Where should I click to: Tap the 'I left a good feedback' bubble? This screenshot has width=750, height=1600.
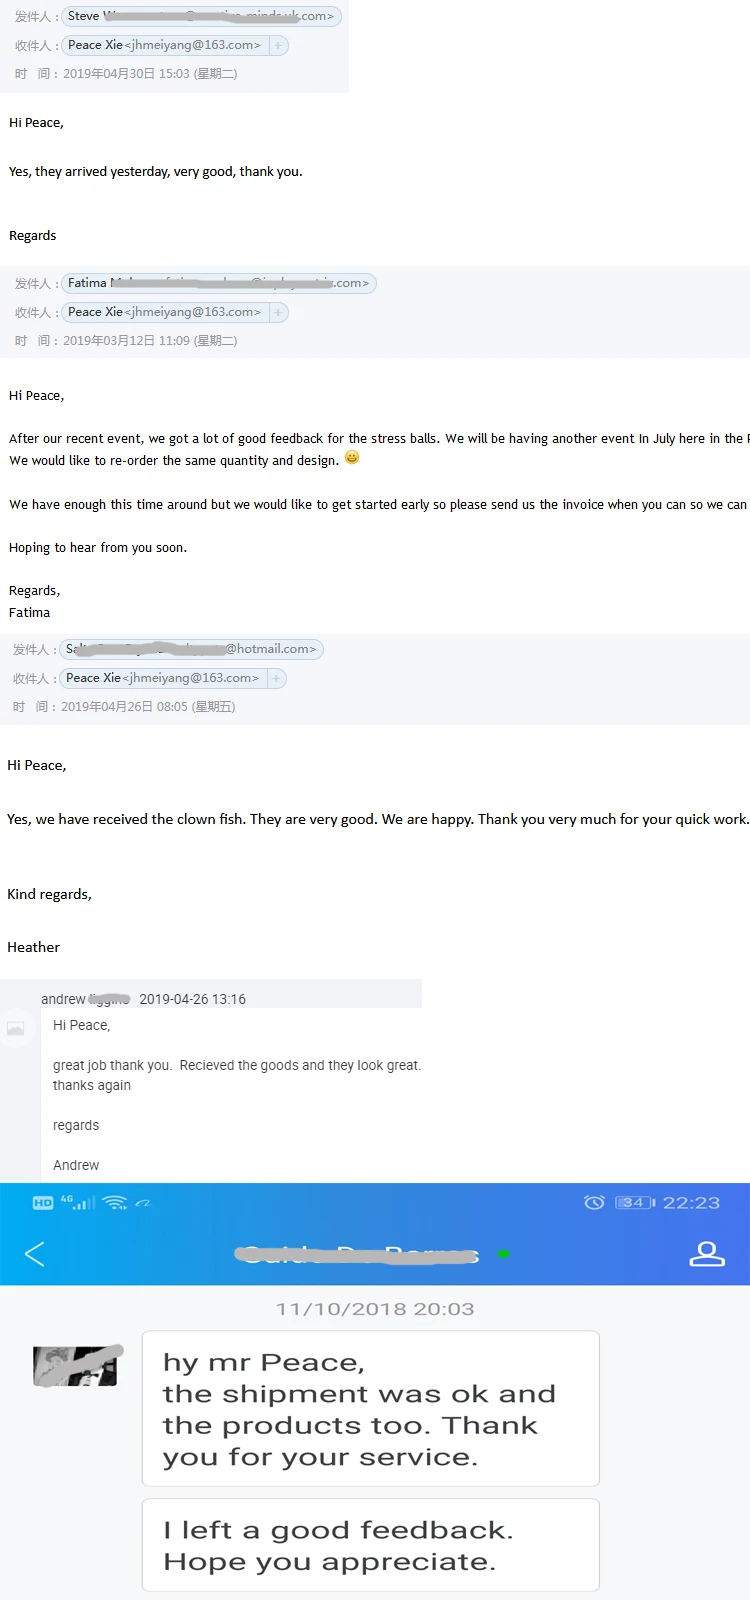[370, 1544]
